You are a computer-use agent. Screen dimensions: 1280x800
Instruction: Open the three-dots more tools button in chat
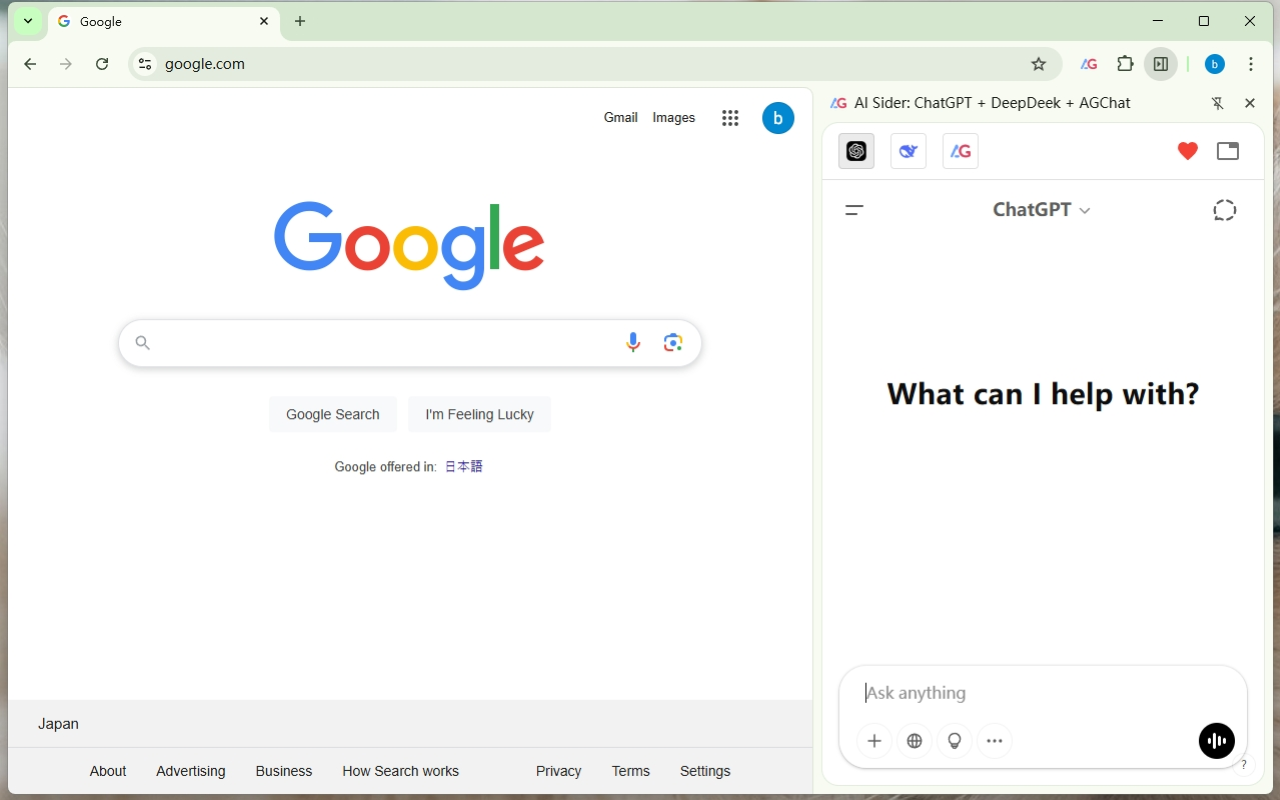pos(994,741)
